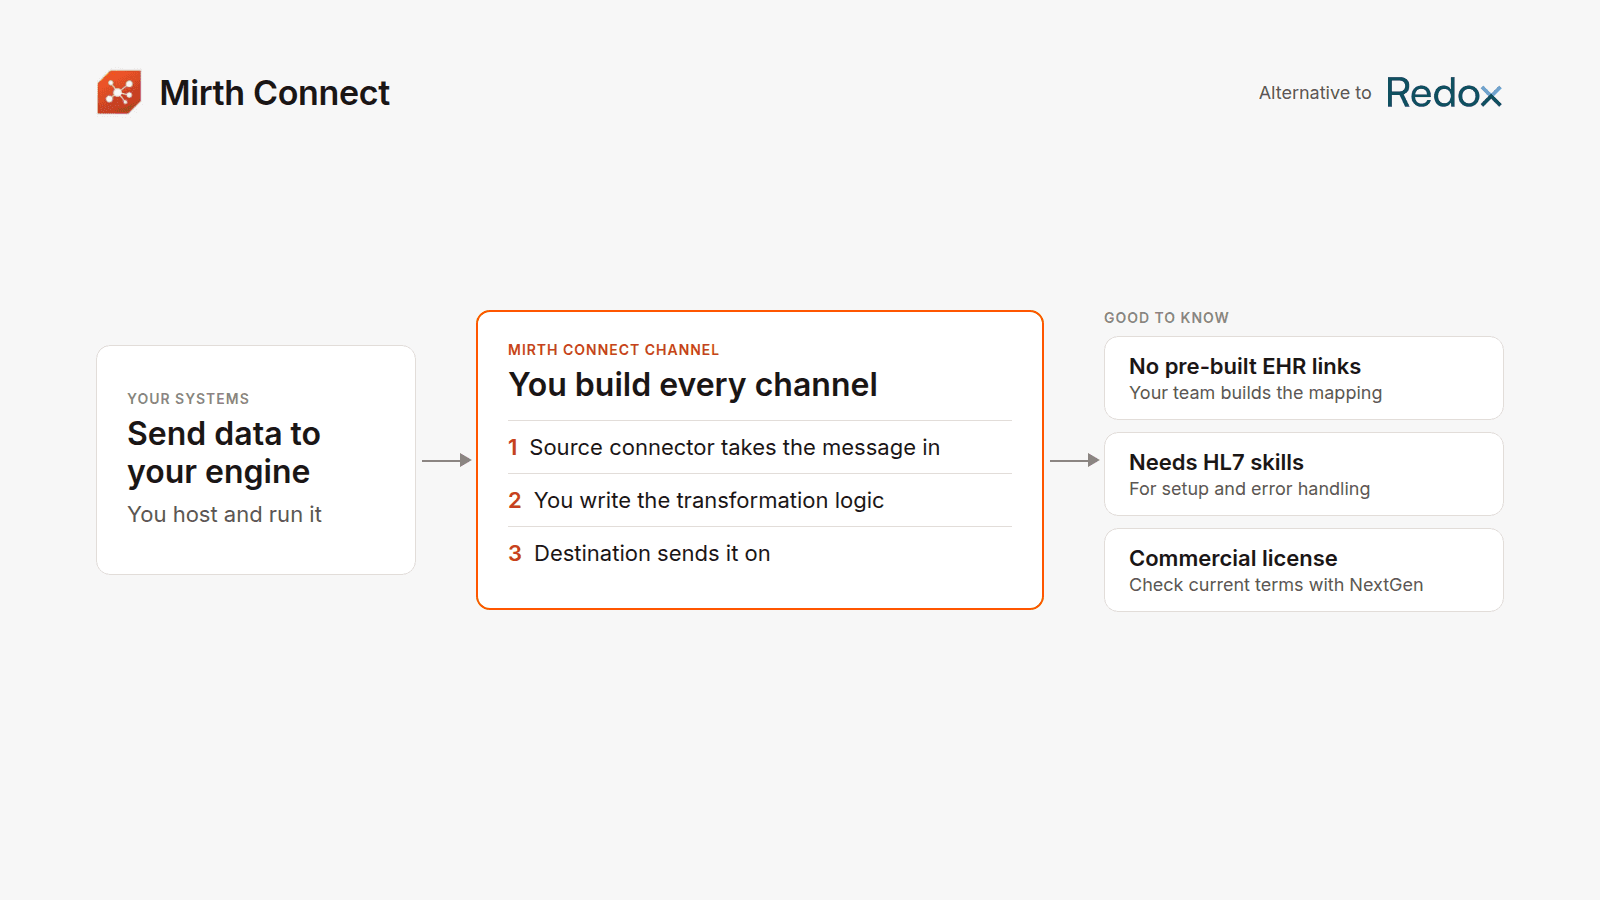Click 'You host and run it' text

click(224, 514)
